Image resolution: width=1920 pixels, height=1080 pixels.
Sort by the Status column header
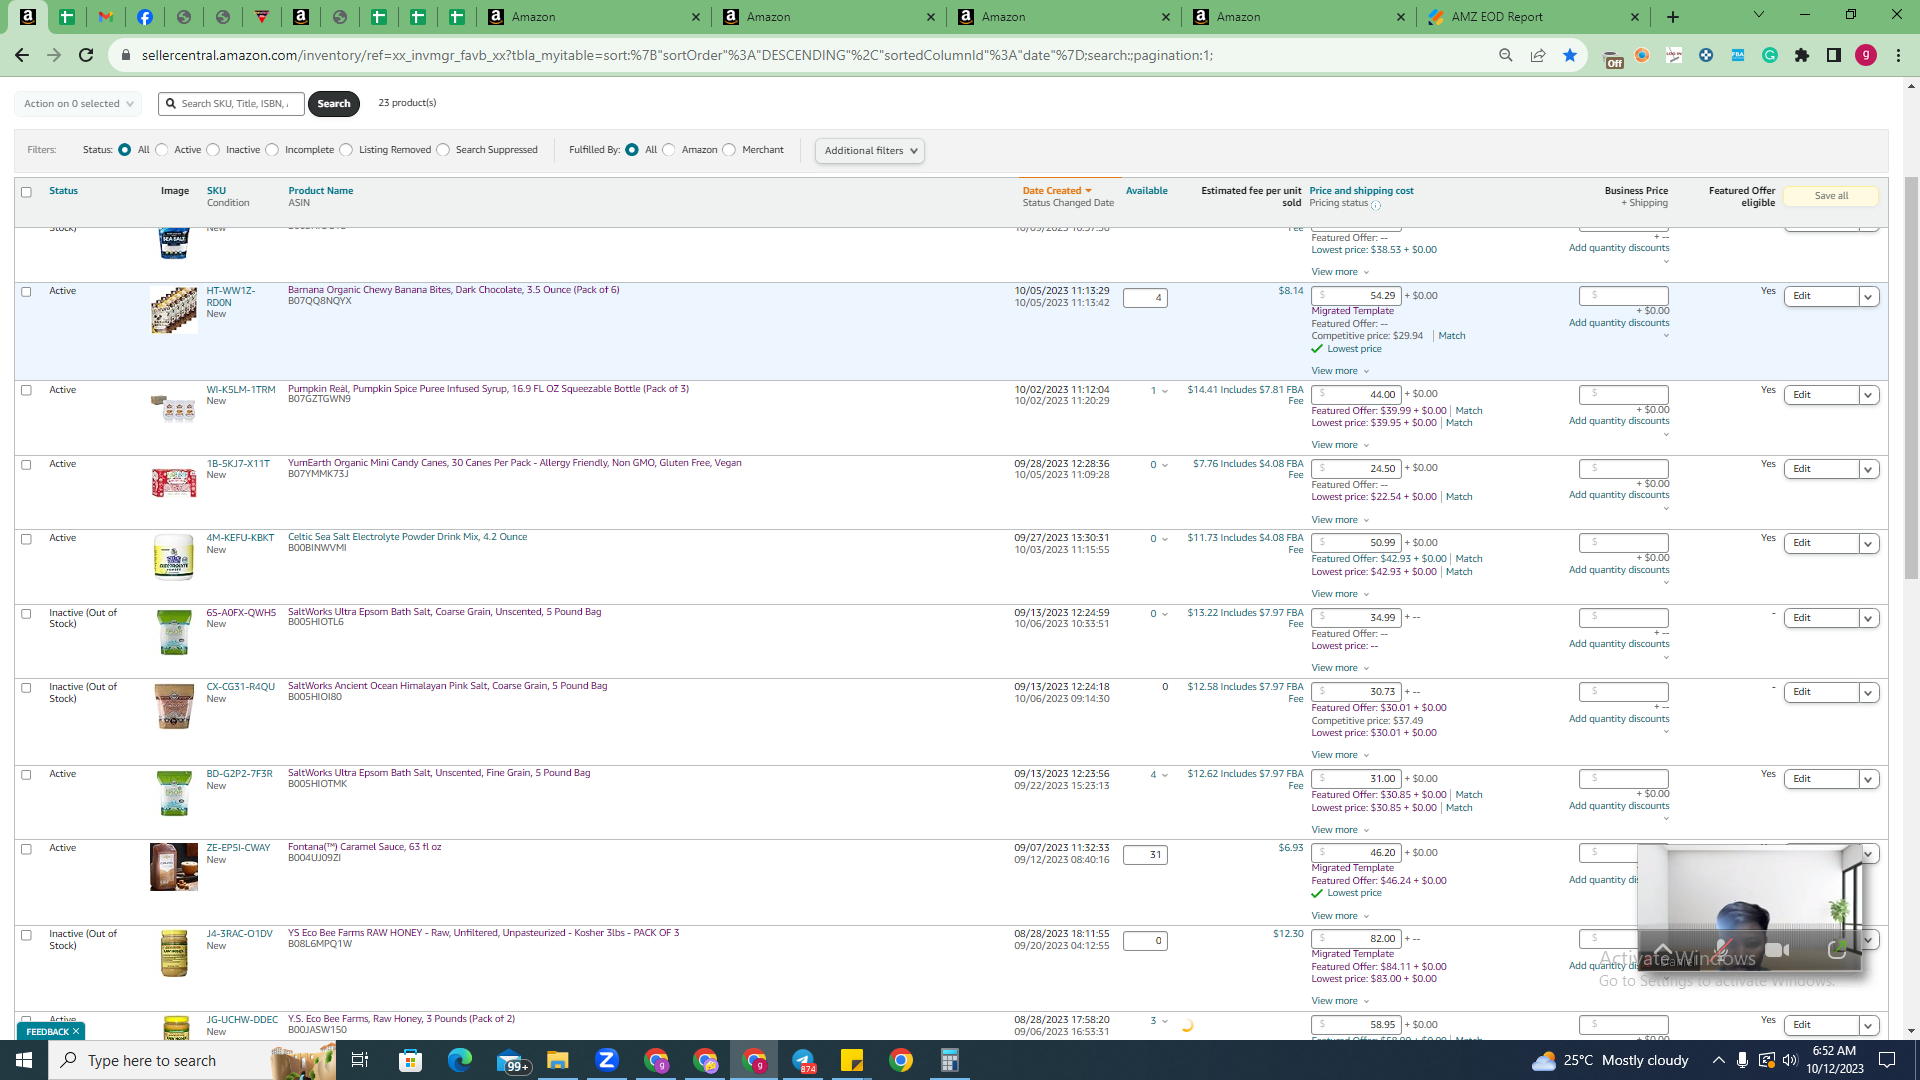[x=63, y=191]
